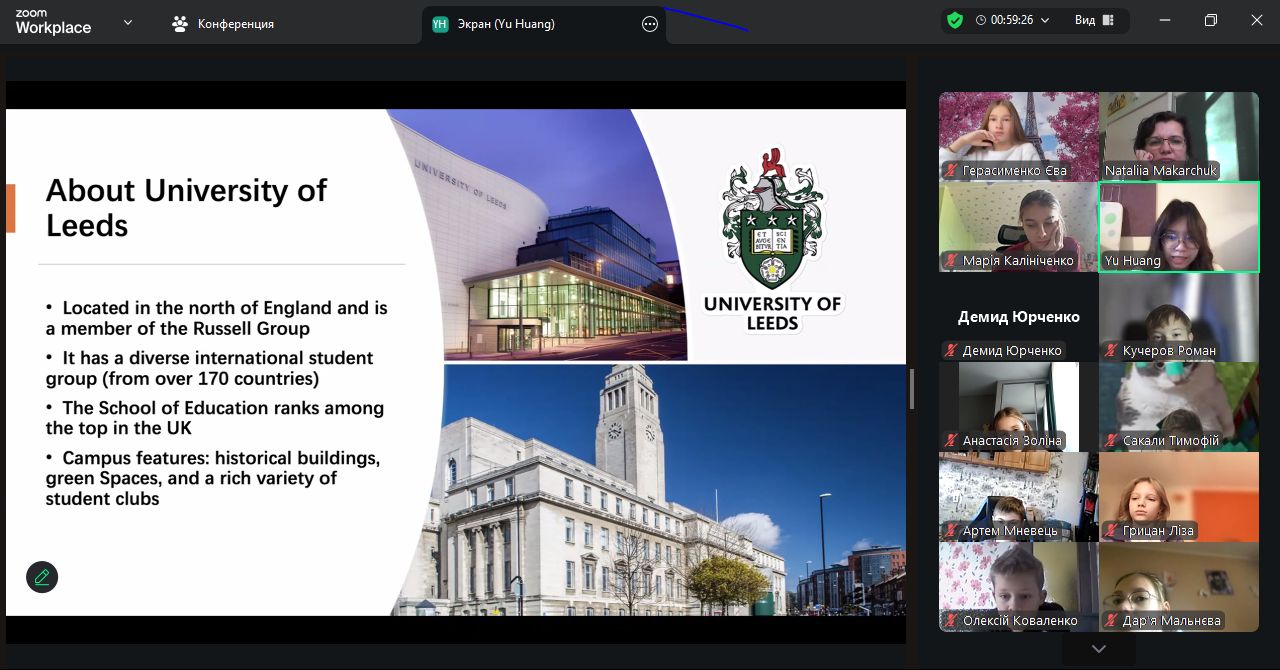This screenshot has height=670, width=1280.
Task: Select Yu Huang's highlighted video tile
Action: 1179,226
